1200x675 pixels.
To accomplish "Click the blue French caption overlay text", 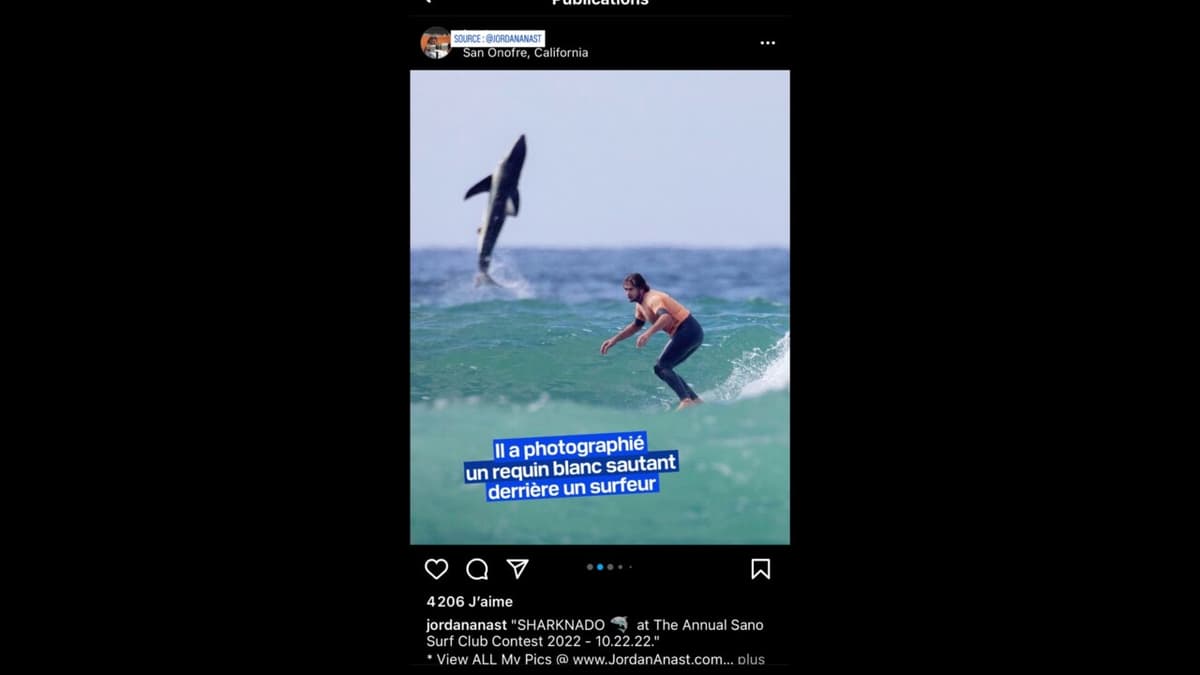I will click(572, 467).
